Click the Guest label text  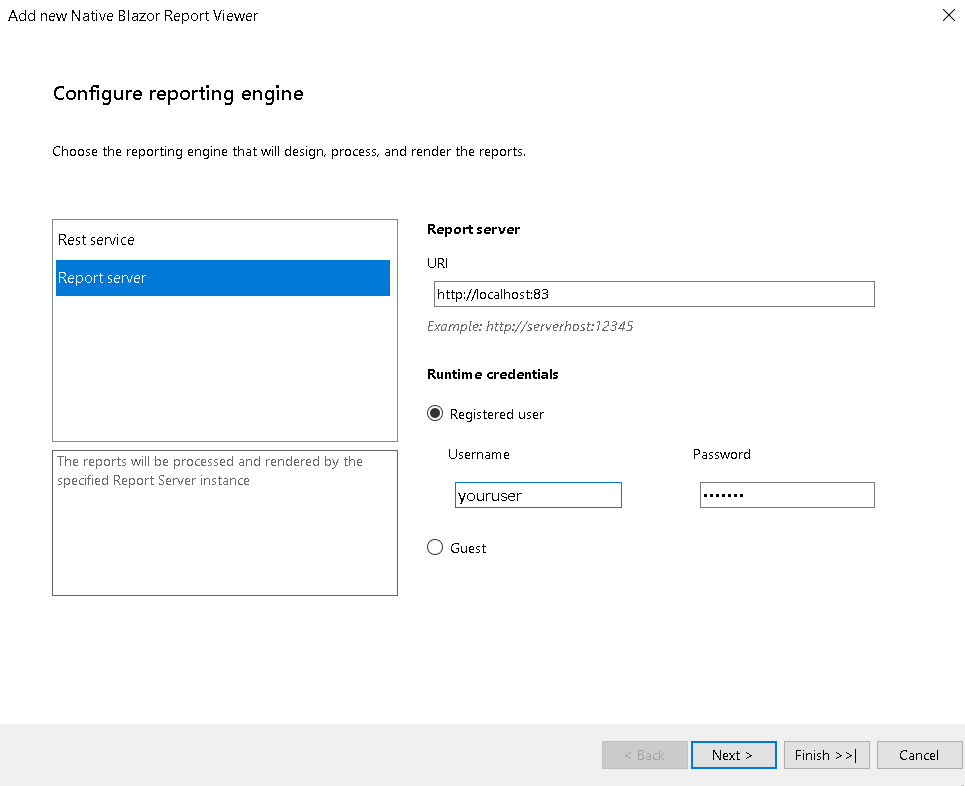coord(468,548)
